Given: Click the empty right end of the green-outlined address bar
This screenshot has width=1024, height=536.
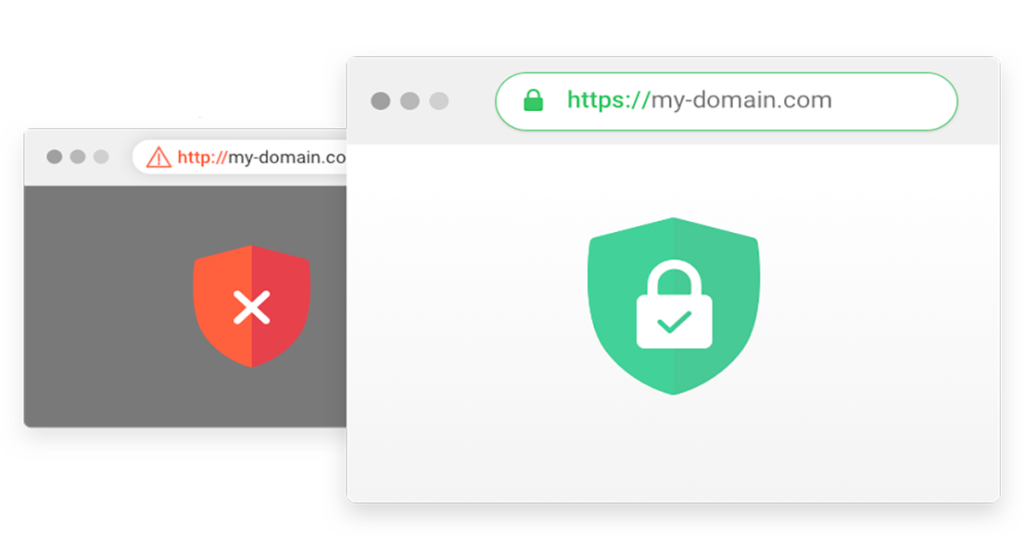Looking at the screenshot, I should click(x=895, y=101).
